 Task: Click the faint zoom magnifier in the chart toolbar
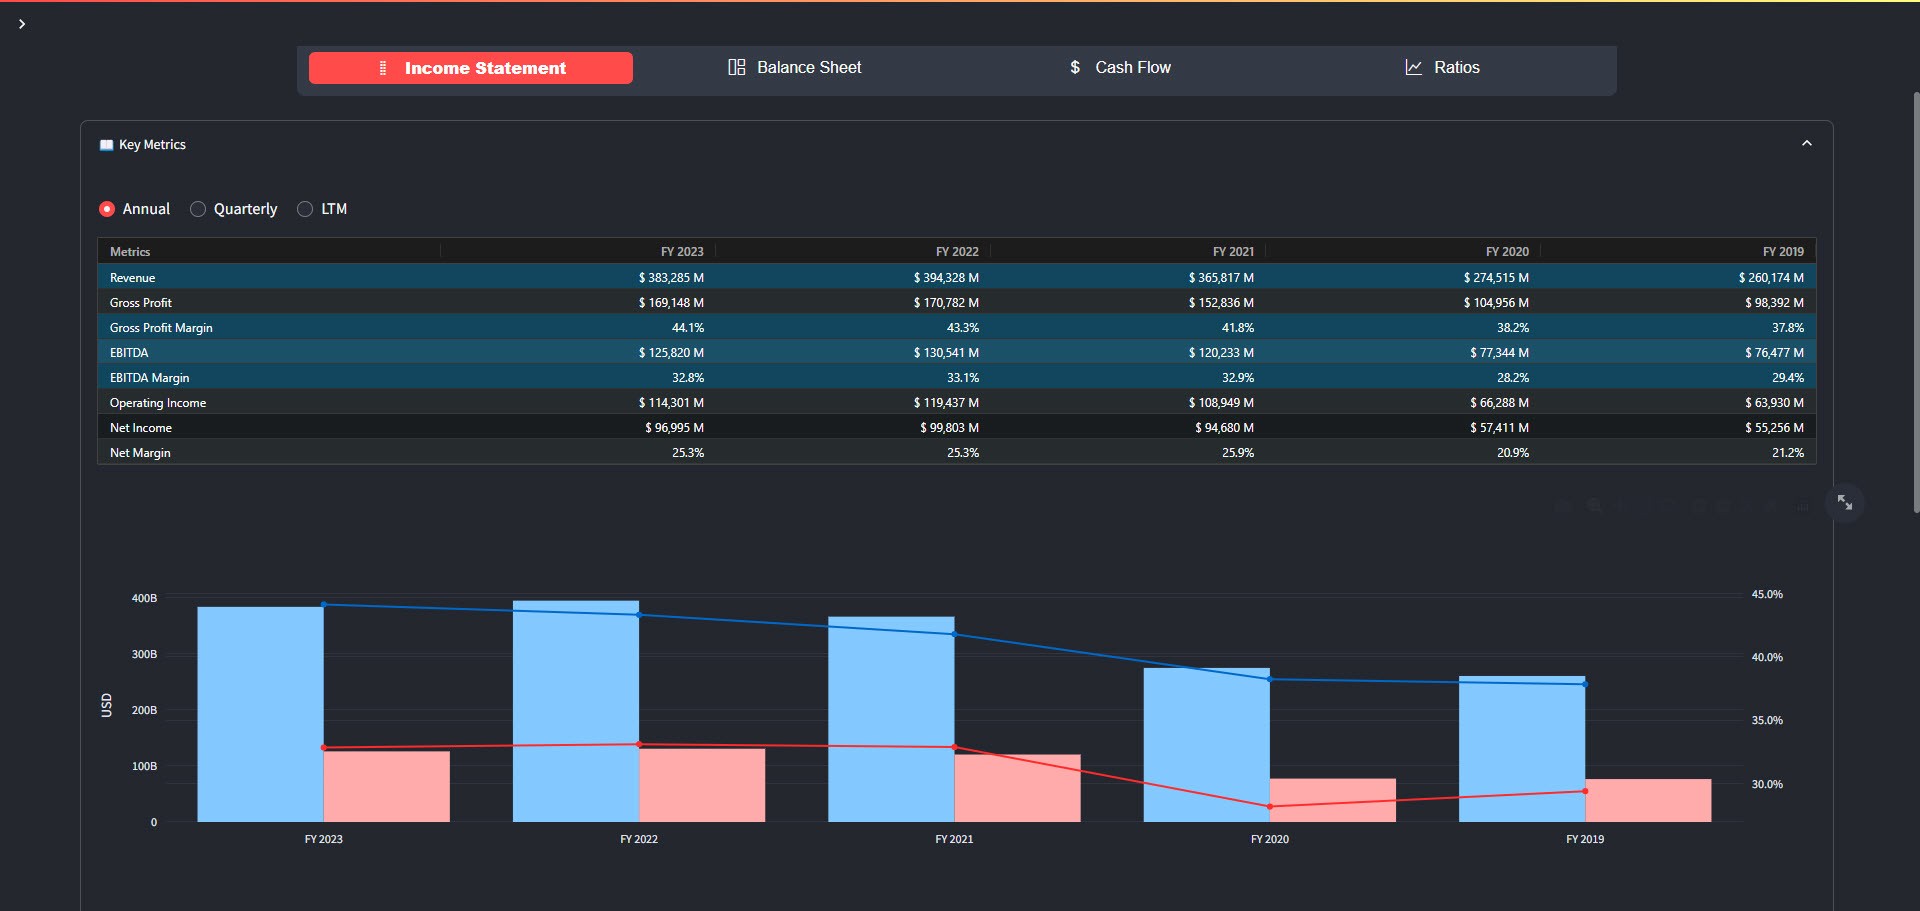pyautogui.click(x=1594, y=506)
